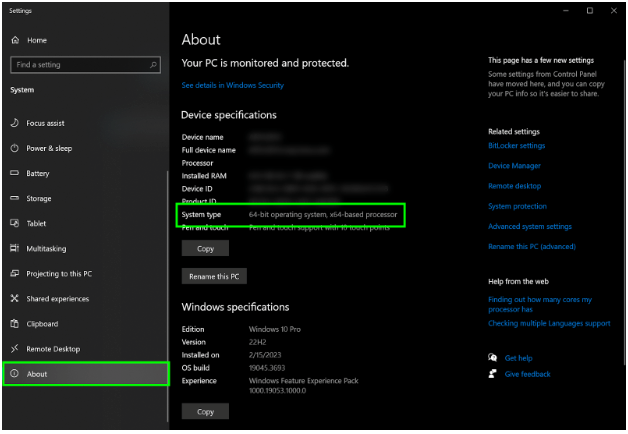The width and height of the screenshot is (628, 434).
Task: Click the 22H2 version value
Action: coord(258,342)
